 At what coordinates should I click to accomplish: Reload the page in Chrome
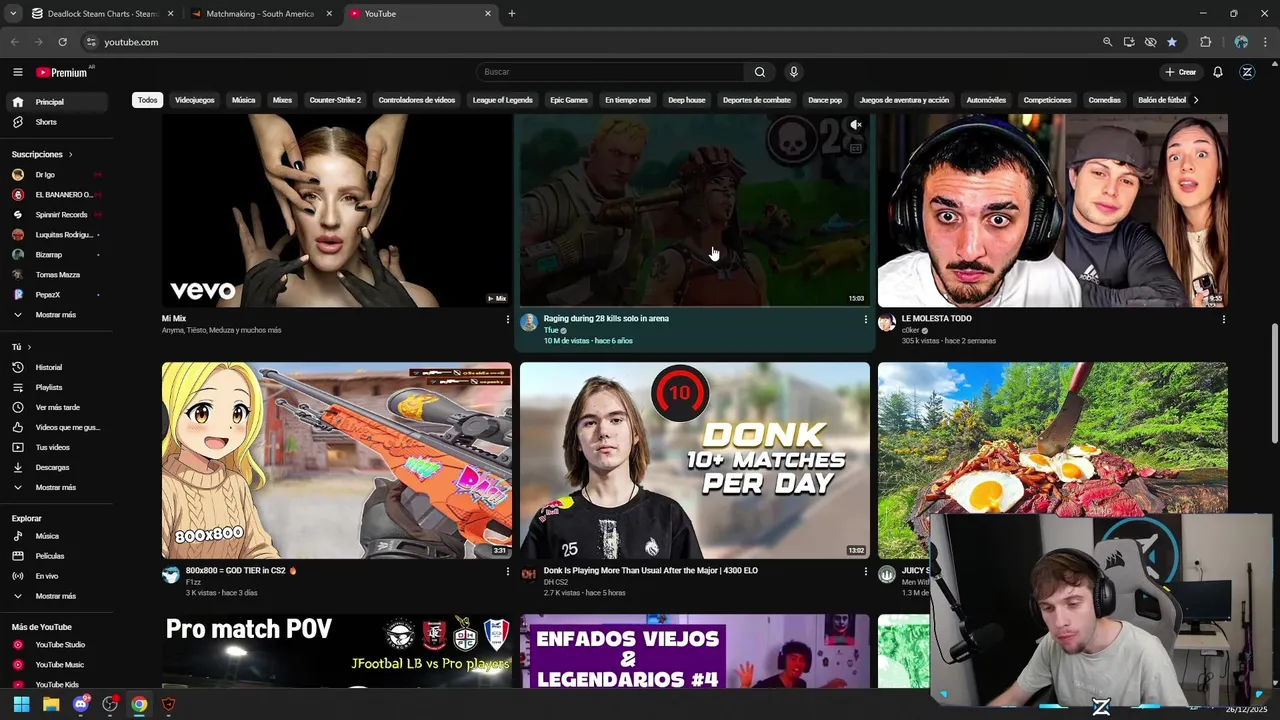[62, 42]
